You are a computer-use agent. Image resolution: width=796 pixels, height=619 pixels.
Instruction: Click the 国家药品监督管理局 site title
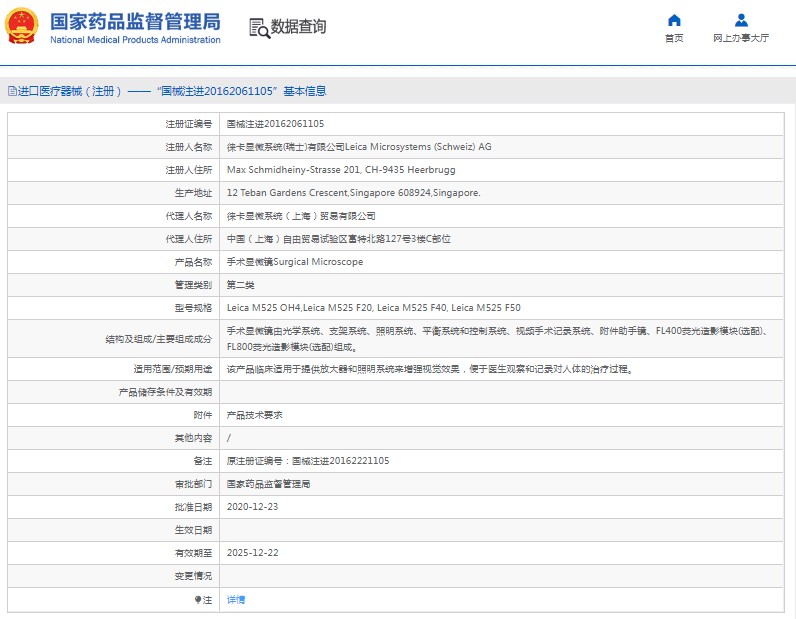[135, 21]
